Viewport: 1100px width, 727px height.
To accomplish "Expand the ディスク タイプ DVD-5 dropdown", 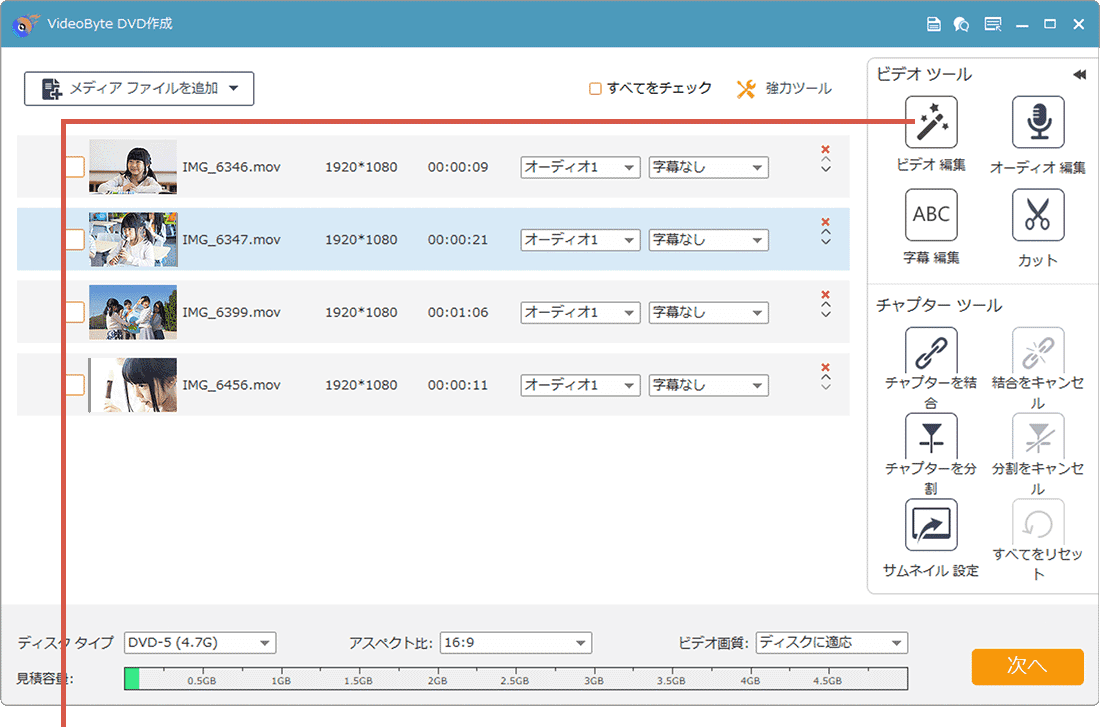I will pos(200,643).
